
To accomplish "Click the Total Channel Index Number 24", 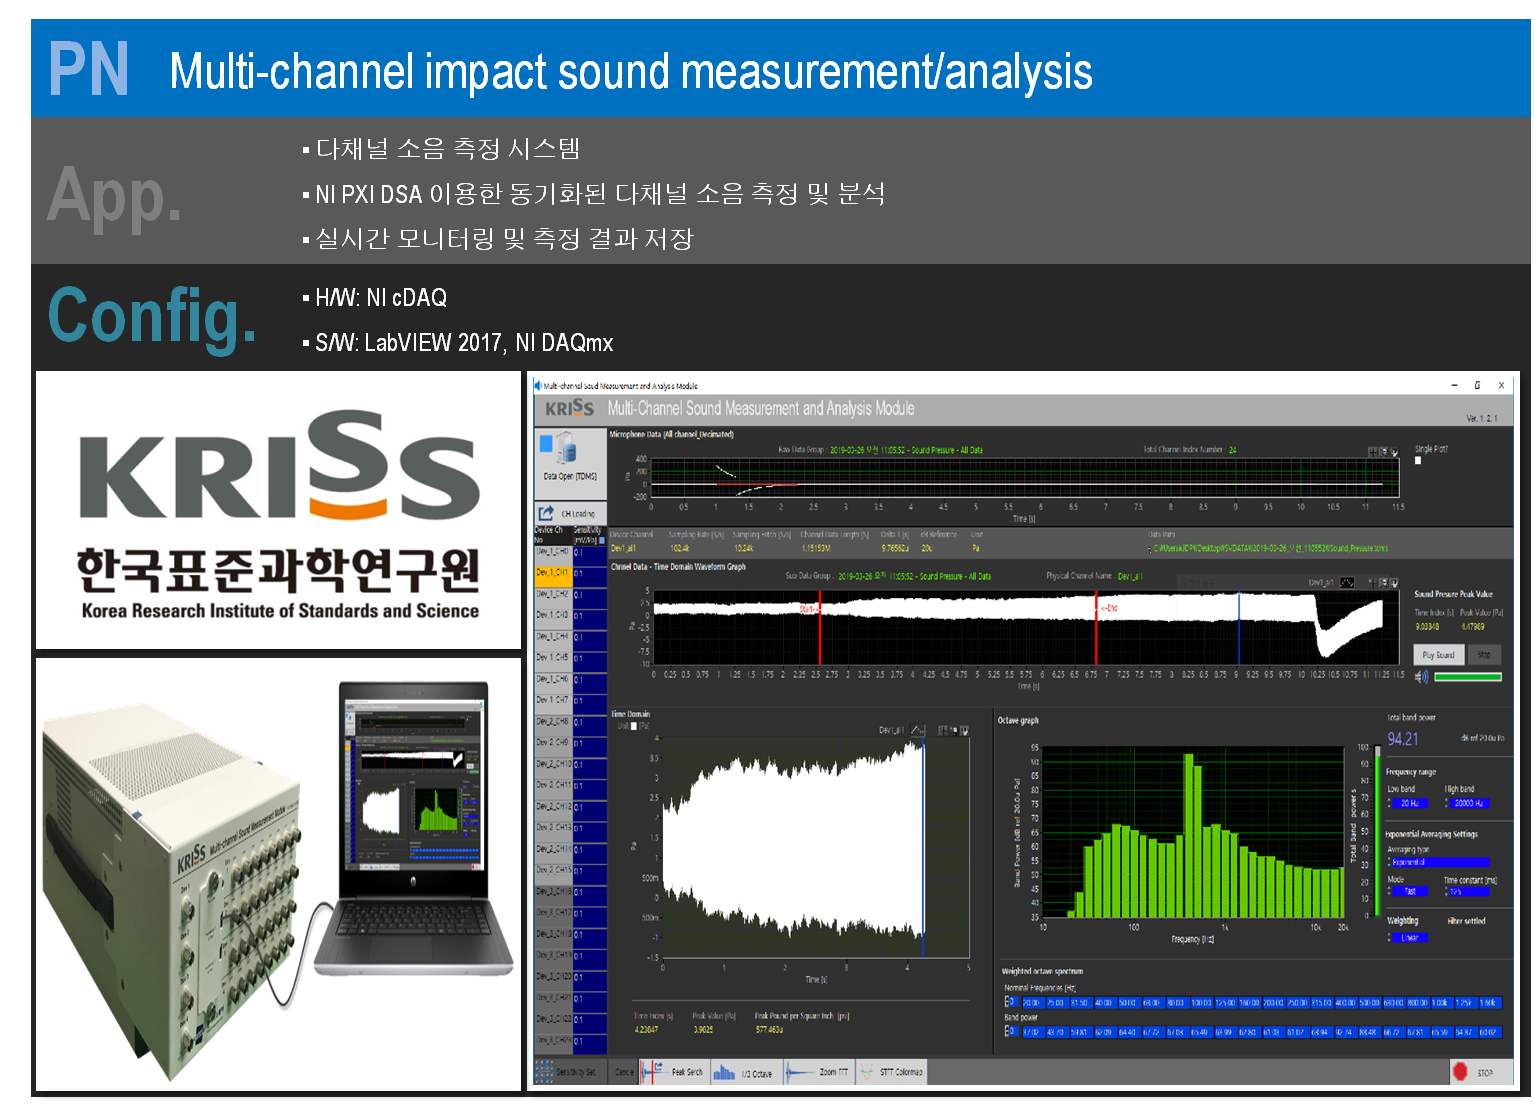I will [x=1232, y=450].
